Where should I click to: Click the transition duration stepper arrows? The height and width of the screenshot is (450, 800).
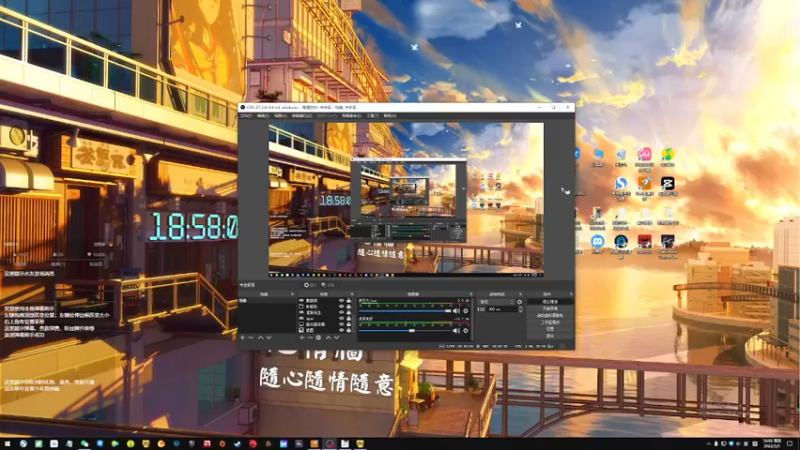click(x=520, y=309)
